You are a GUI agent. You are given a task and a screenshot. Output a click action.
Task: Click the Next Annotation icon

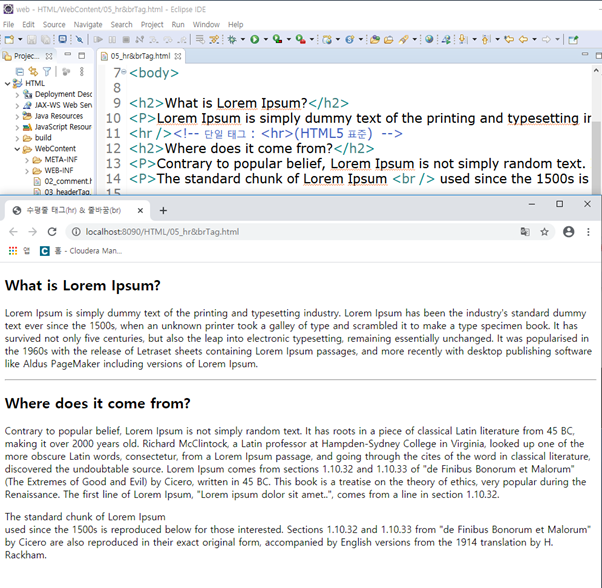click(x=463, y=40)
